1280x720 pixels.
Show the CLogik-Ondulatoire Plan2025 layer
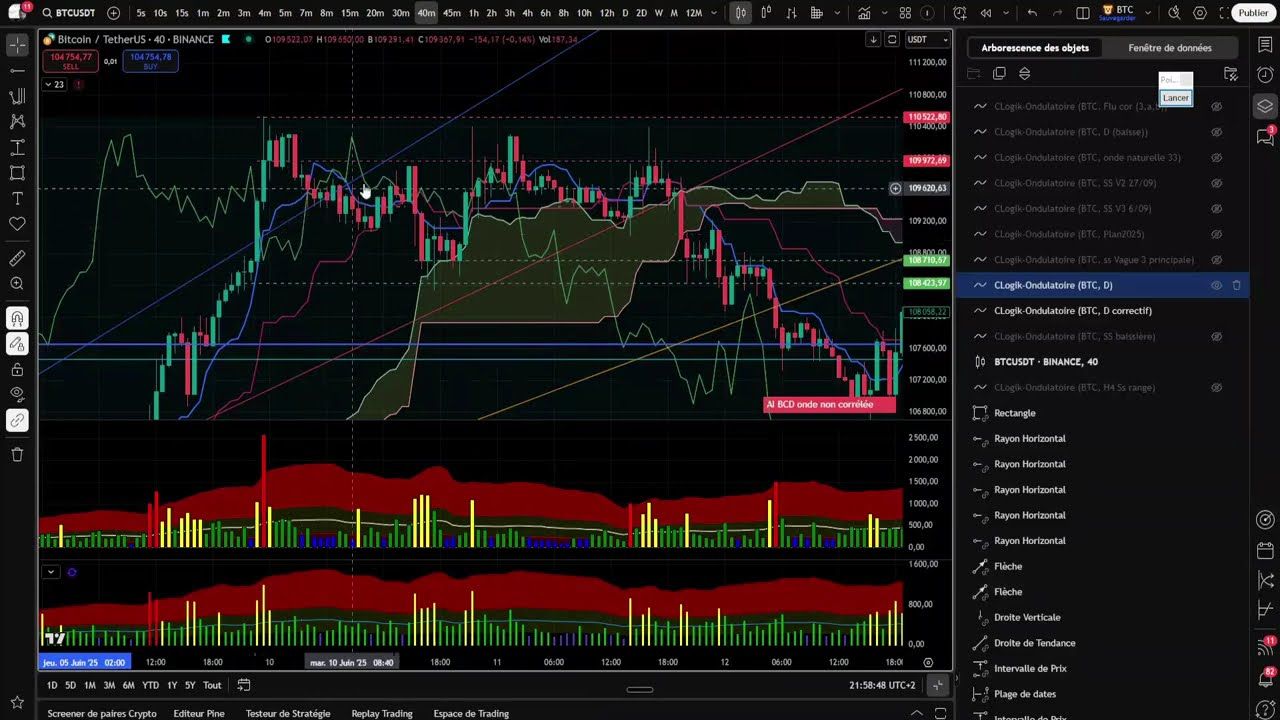1217,234
